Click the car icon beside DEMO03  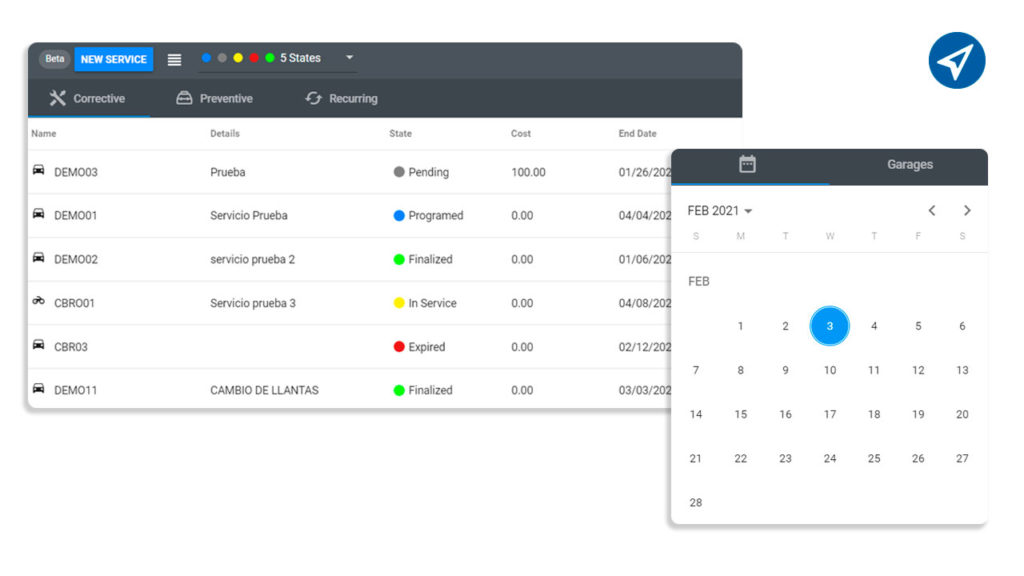39,170
